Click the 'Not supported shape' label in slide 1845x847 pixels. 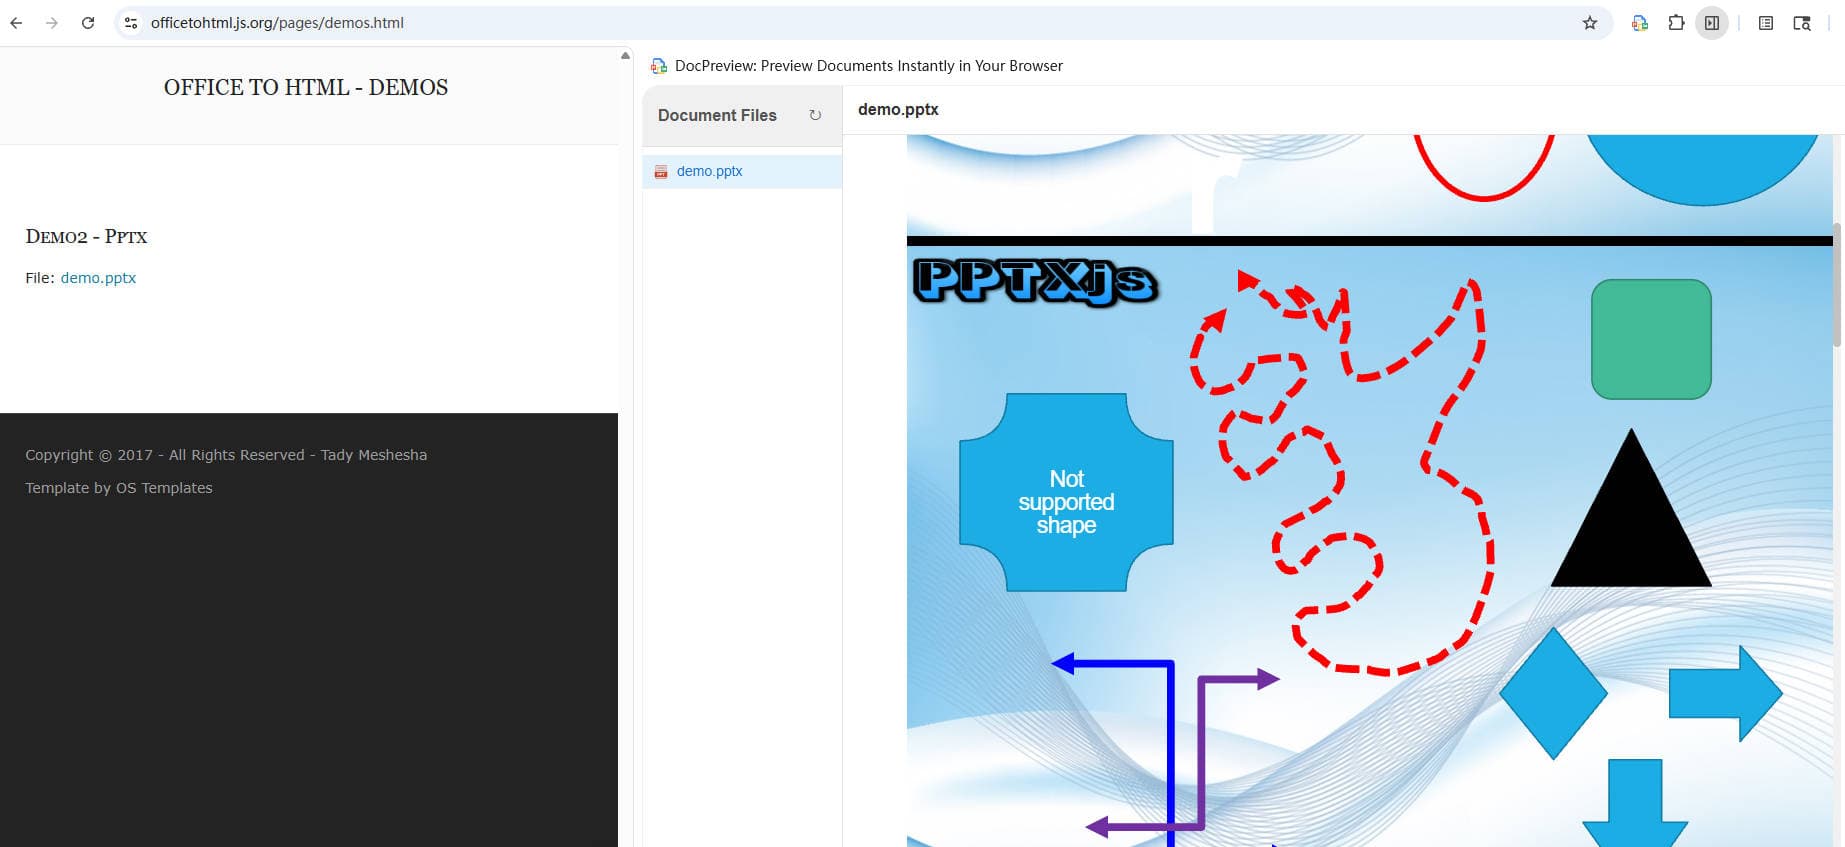(x=1066, y=502)
